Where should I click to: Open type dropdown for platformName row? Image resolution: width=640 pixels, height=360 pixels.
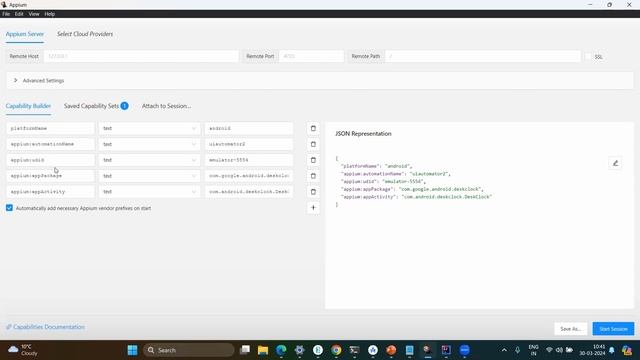click(x=149, y=129)
